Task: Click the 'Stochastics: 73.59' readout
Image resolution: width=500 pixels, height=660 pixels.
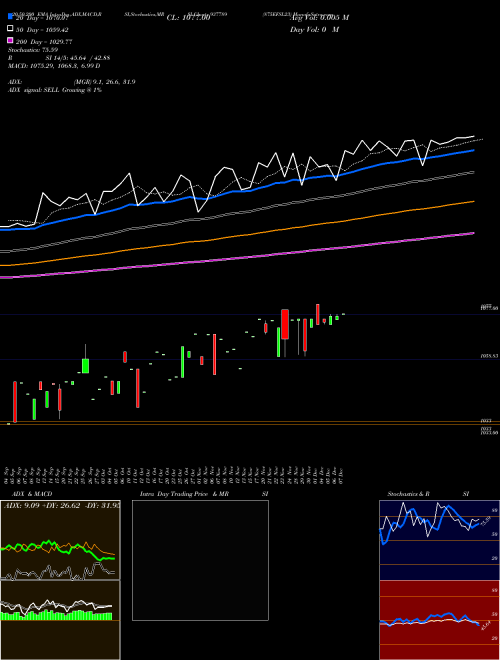Action: (33, 50)
